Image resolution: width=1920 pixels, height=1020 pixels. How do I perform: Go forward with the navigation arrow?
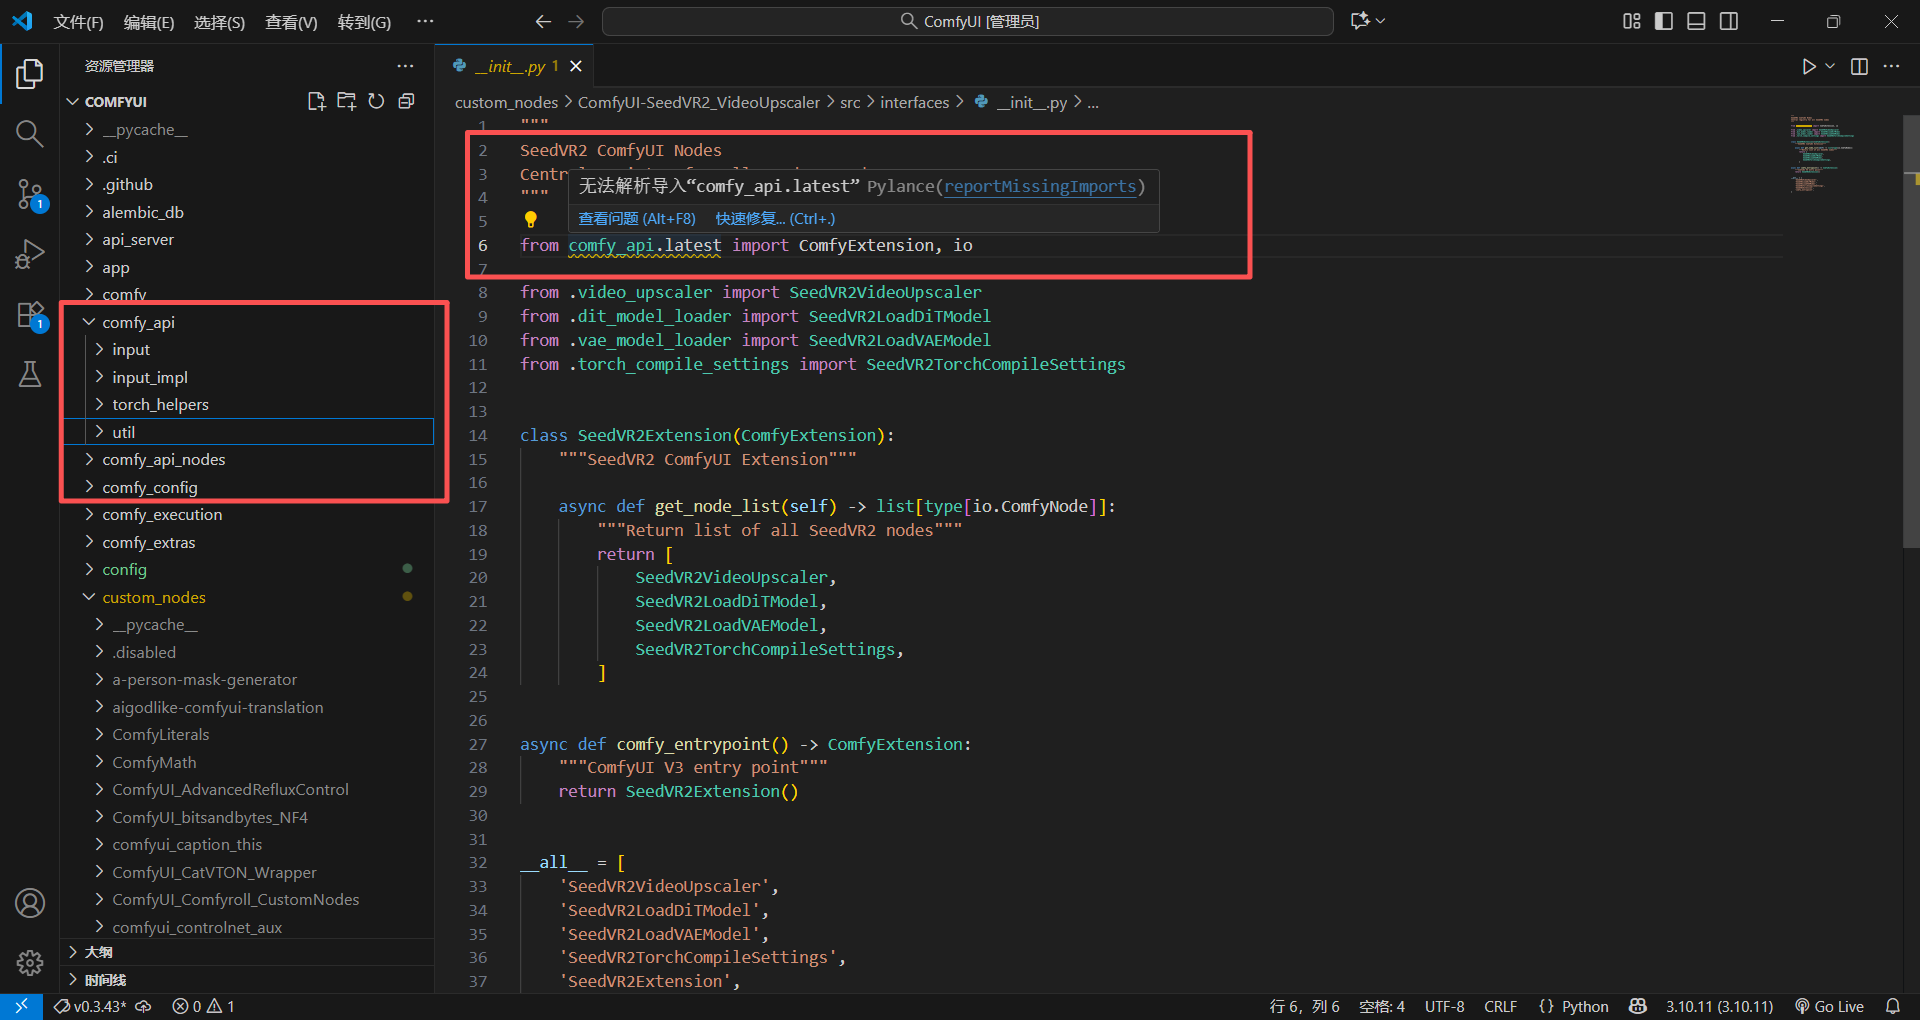(x=576, y=21)
